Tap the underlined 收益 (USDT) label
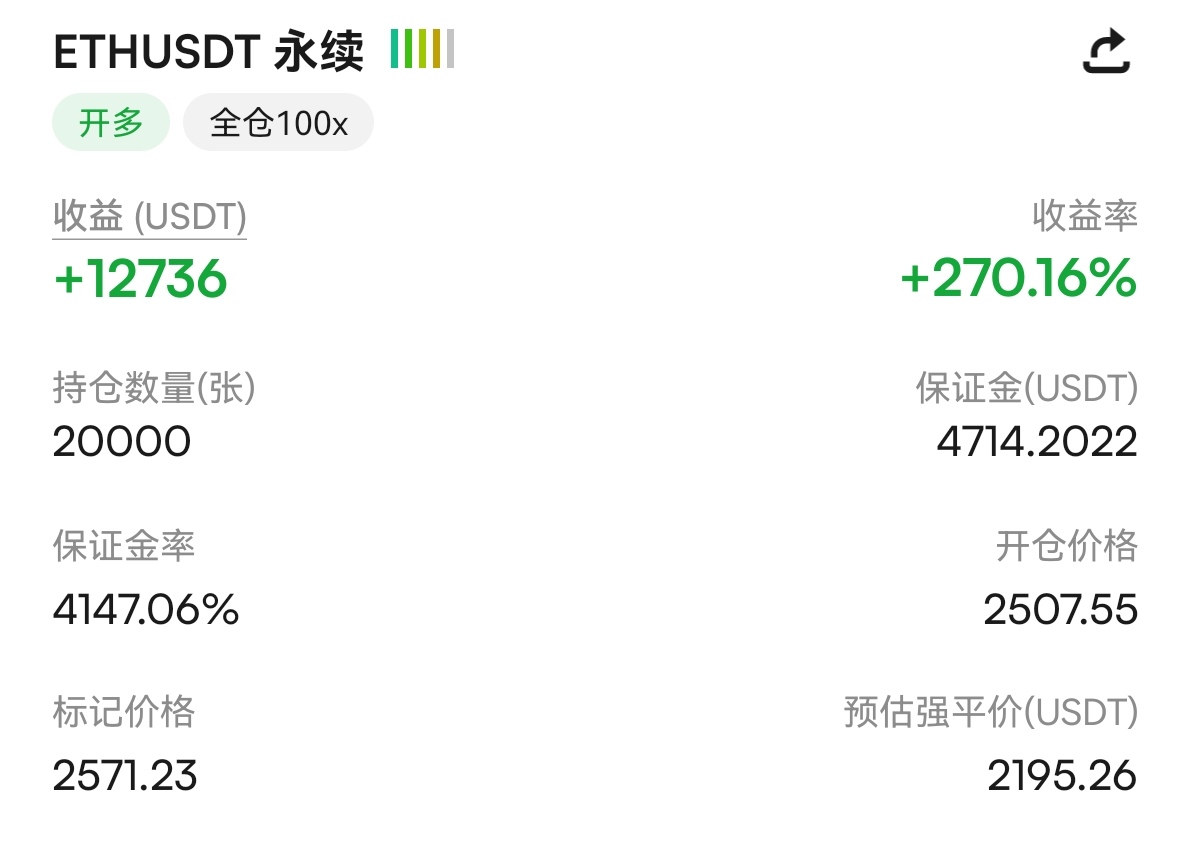 coord(149,217)
